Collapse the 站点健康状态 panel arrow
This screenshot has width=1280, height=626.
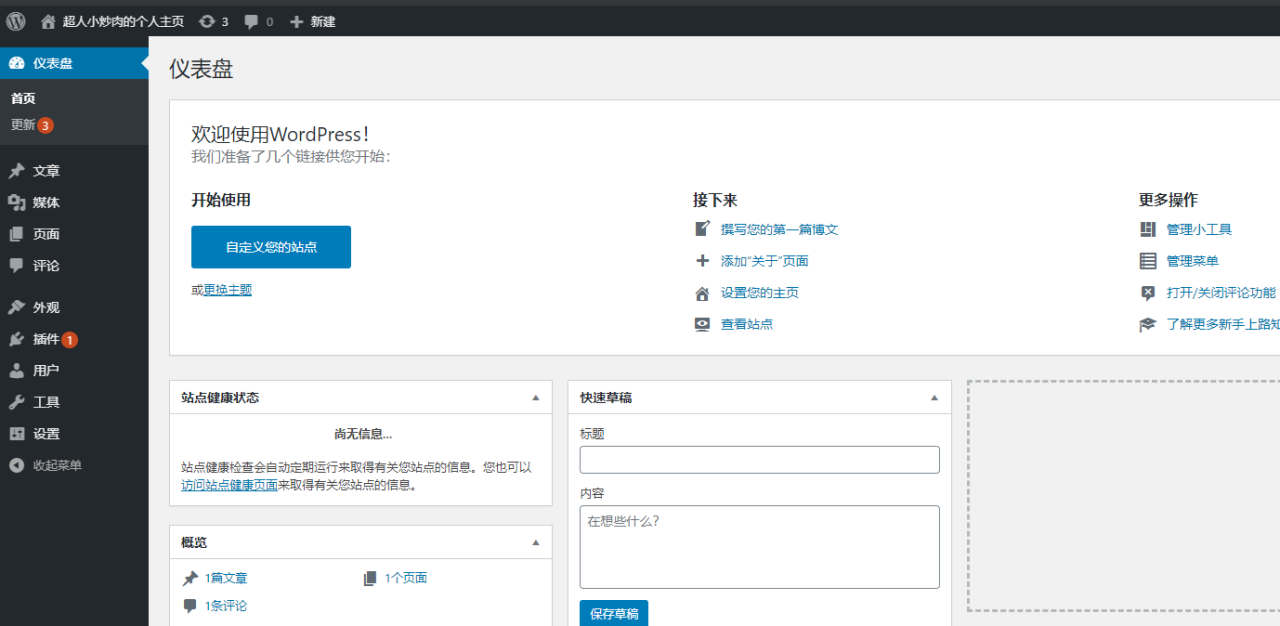(x=535, y=398)
